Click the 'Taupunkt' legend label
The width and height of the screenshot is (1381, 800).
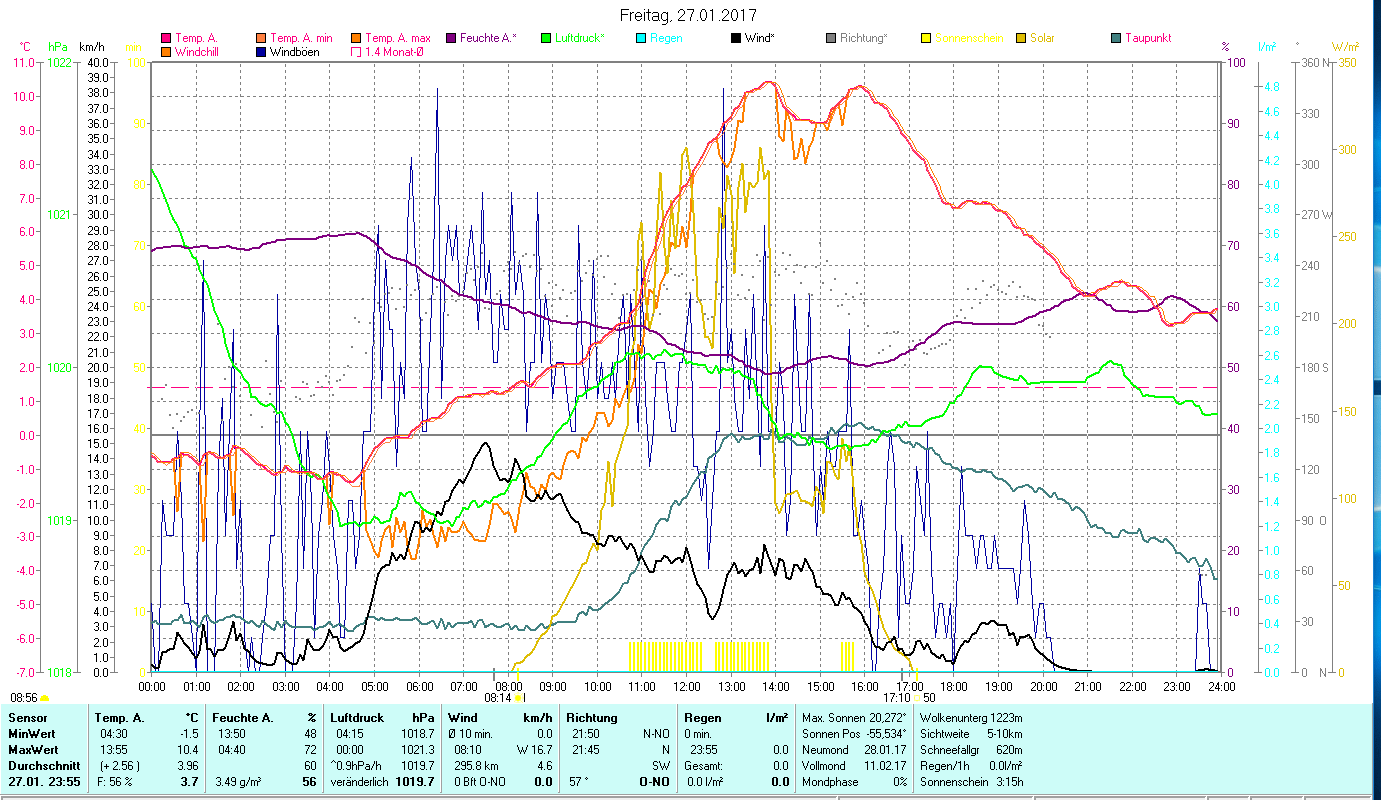tap(1147, 38)
